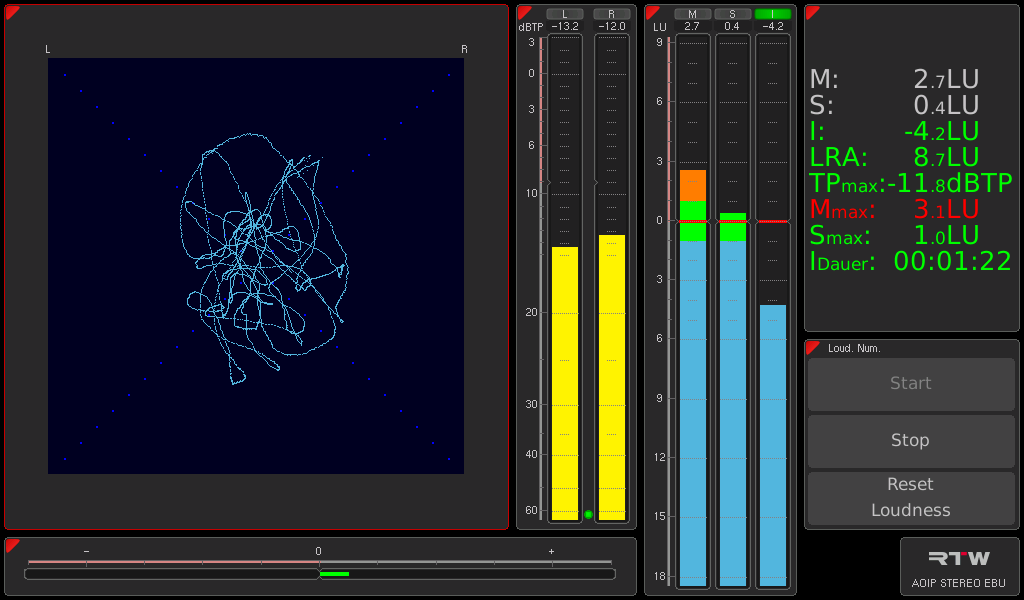
Task: Click the green indicator LED between peak bars
Action: [x=588, y=514]
